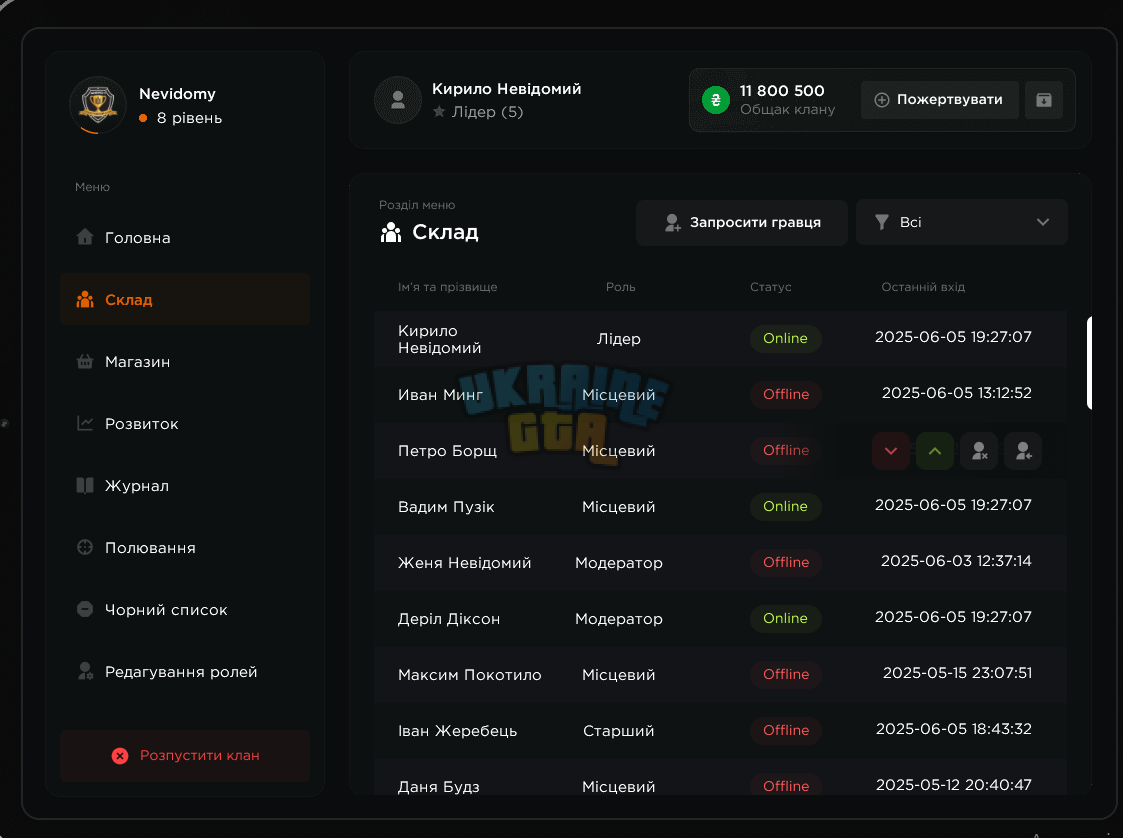Click the Nevidomy clan emblem avatar
Image resolution: width=1123 pixels, height=838 pixels.
point(98,105)
